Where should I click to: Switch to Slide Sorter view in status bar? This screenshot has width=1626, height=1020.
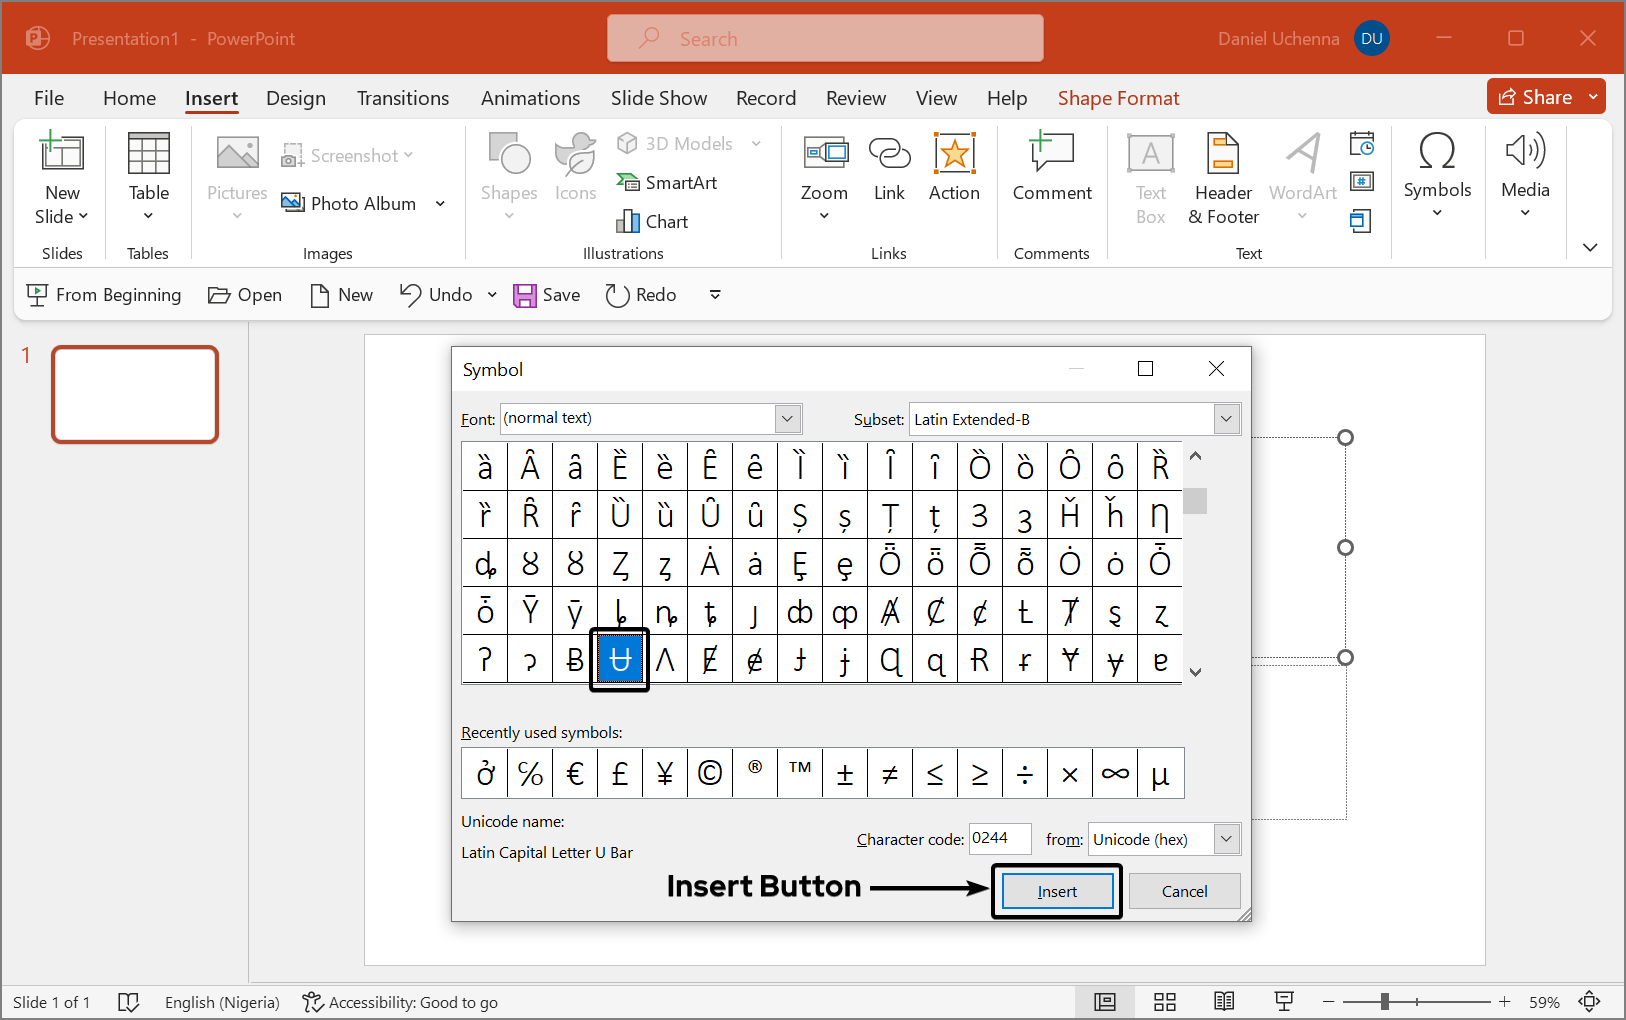click(1164, 1002)
